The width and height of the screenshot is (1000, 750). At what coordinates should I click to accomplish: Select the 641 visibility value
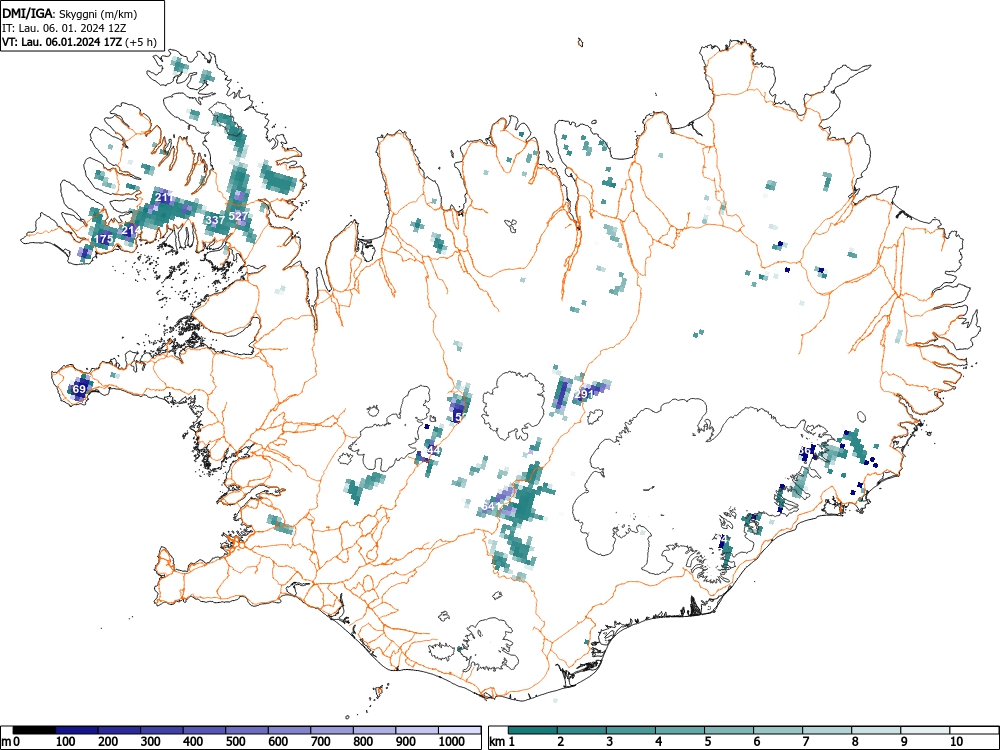coord(491,506)
